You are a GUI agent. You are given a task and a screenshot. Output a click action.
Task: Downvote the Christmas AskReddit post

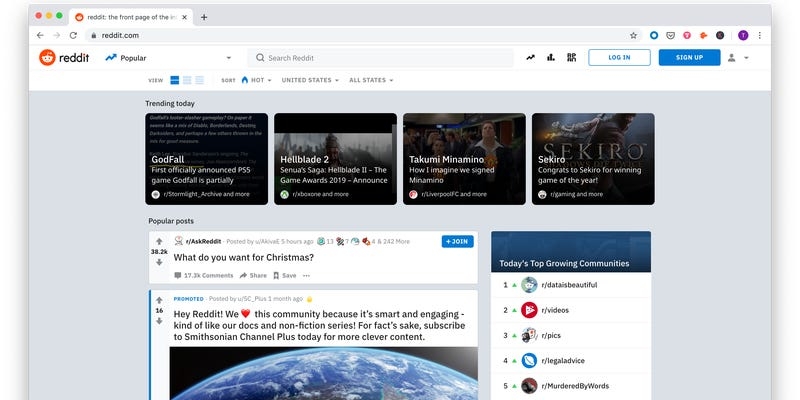click(x=159, y=262)
